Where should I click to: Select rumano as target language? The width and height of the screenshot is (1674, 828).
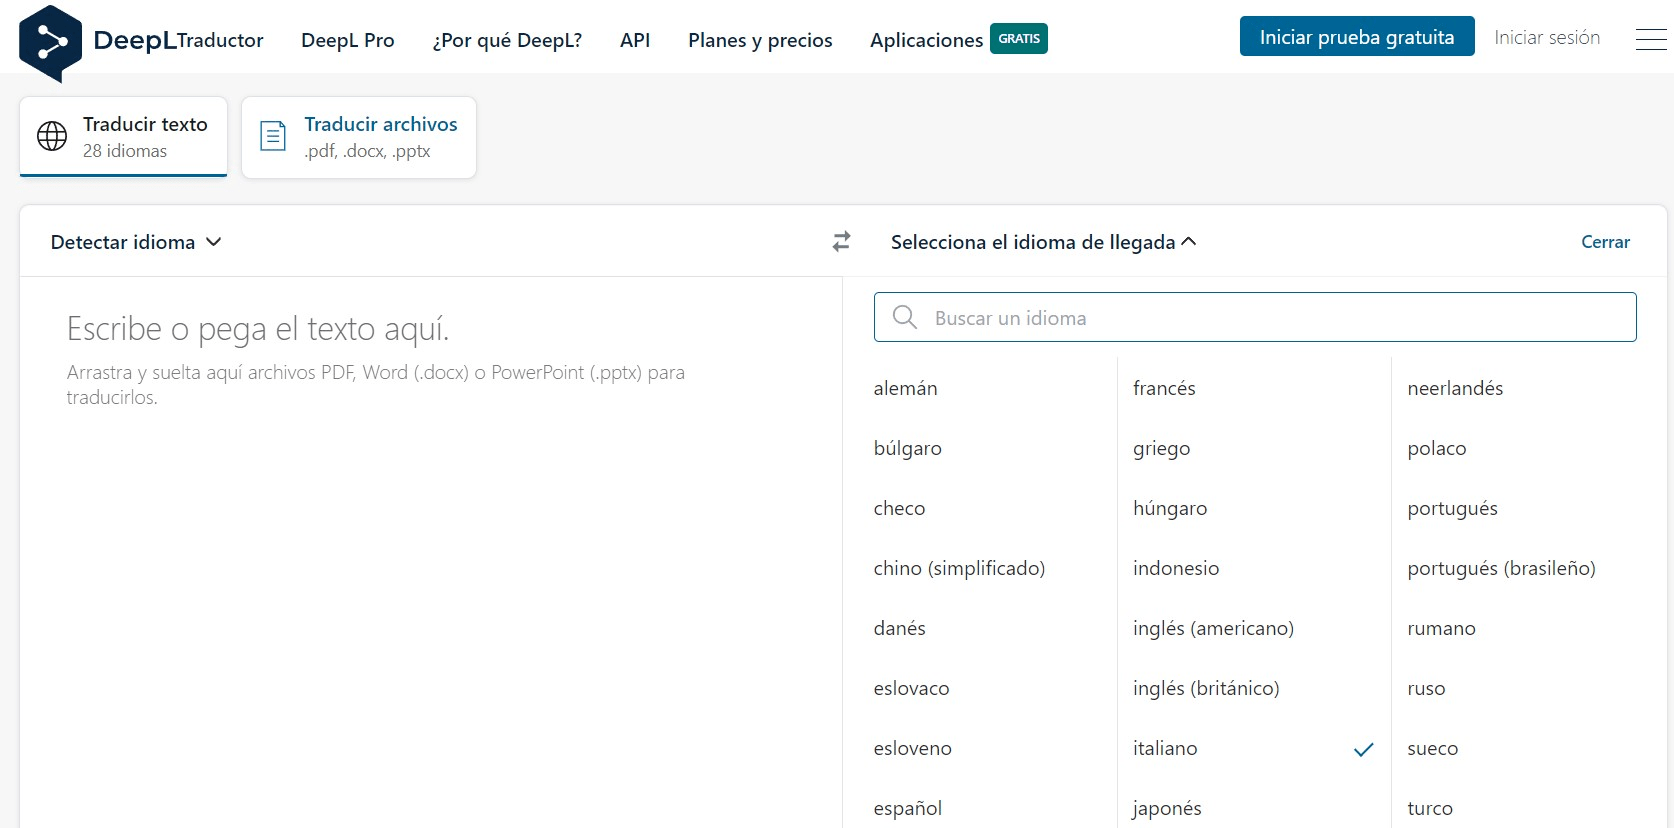(x=1441, y=628)
